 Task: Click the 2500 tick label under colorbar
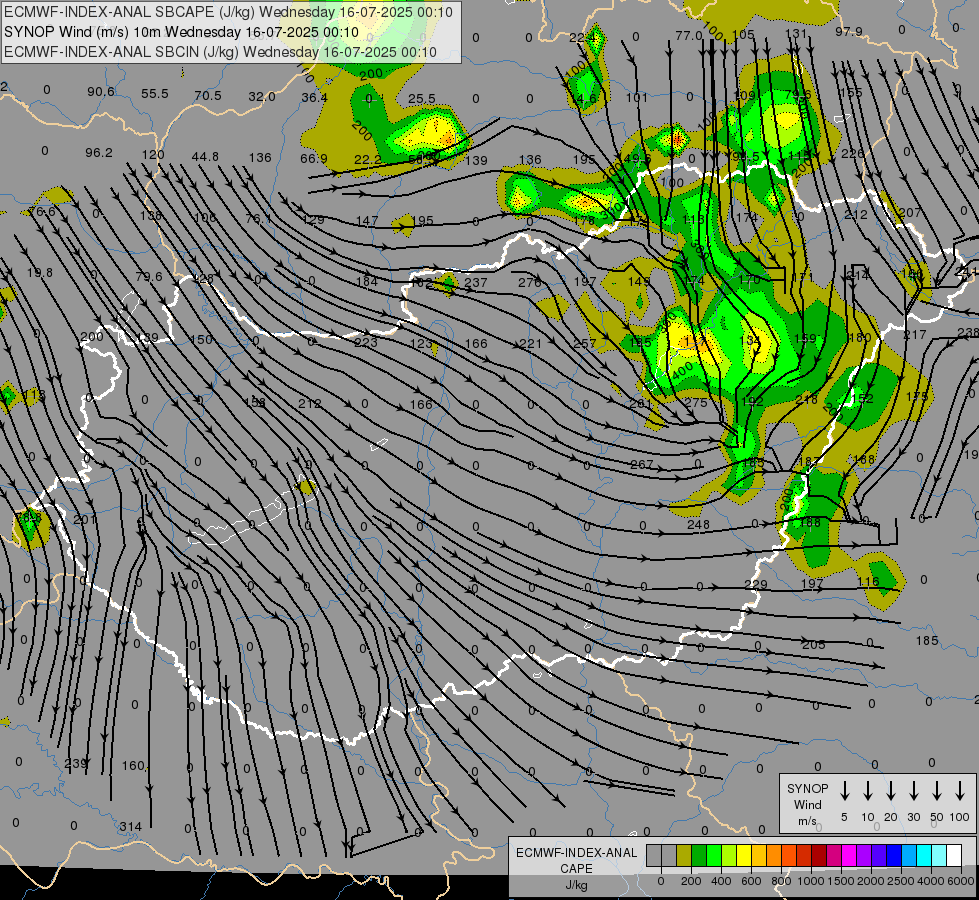pyautogui.click(x=901, y=881)
